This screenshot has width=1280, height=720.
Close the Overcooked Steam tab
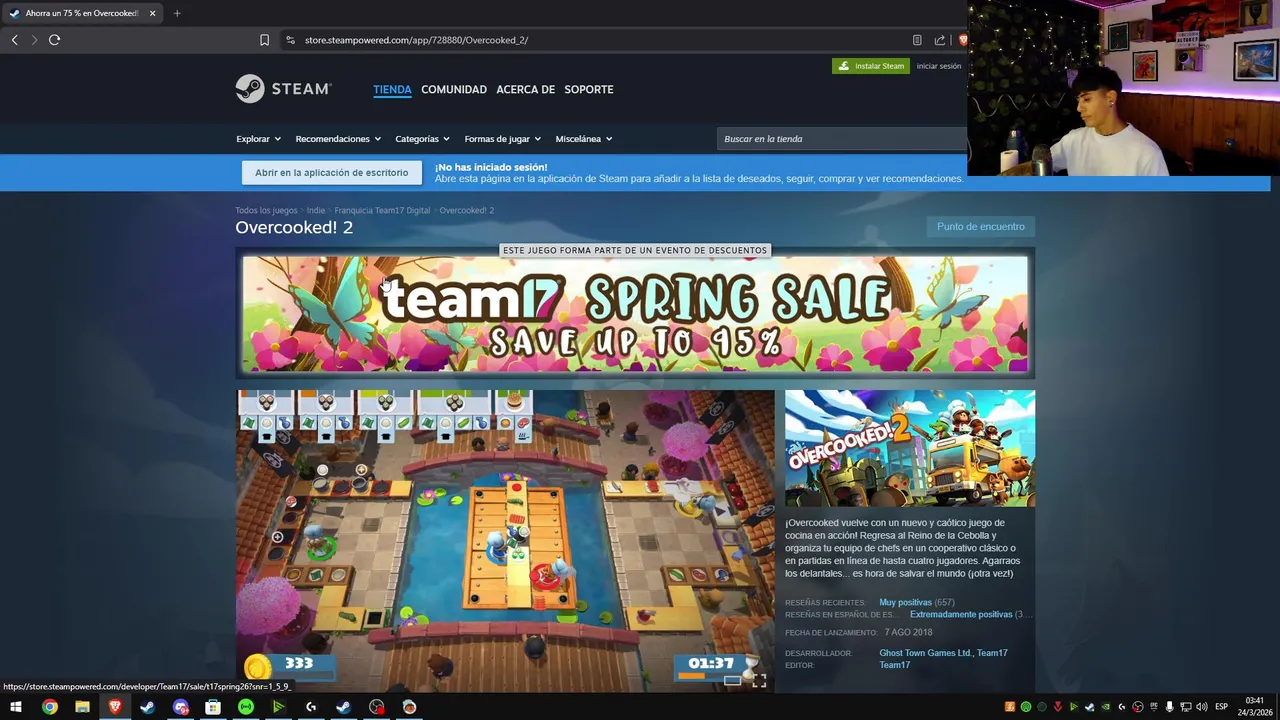coord(152,13)
